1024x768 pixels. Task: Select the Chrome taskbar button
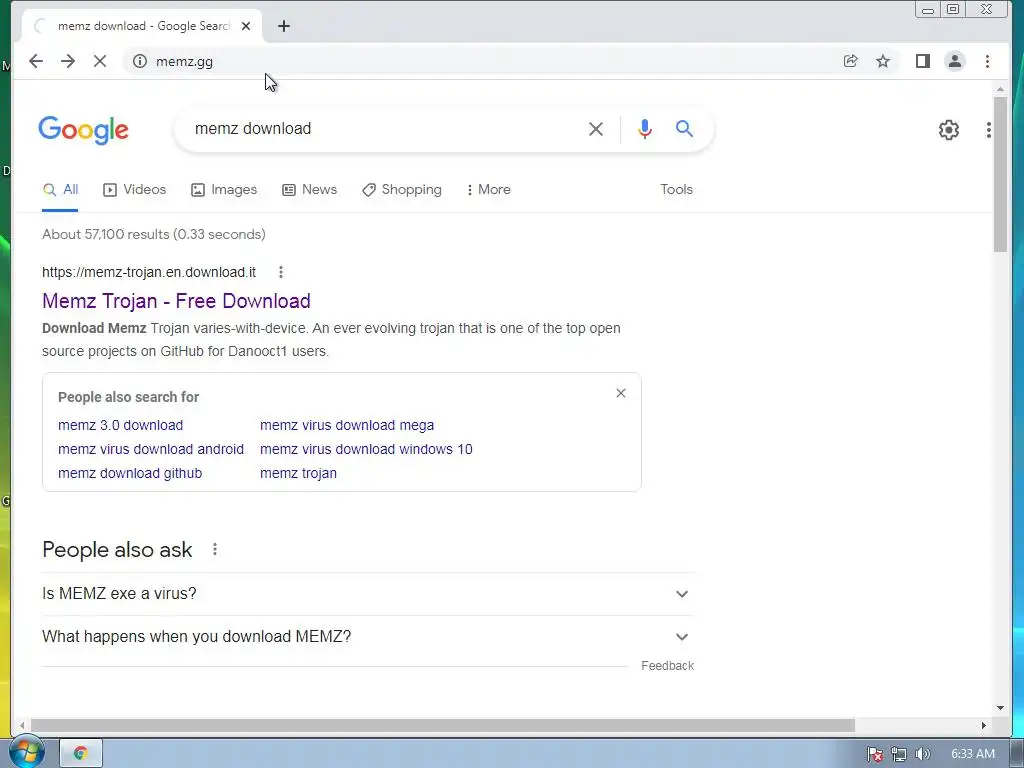(81, 754)
